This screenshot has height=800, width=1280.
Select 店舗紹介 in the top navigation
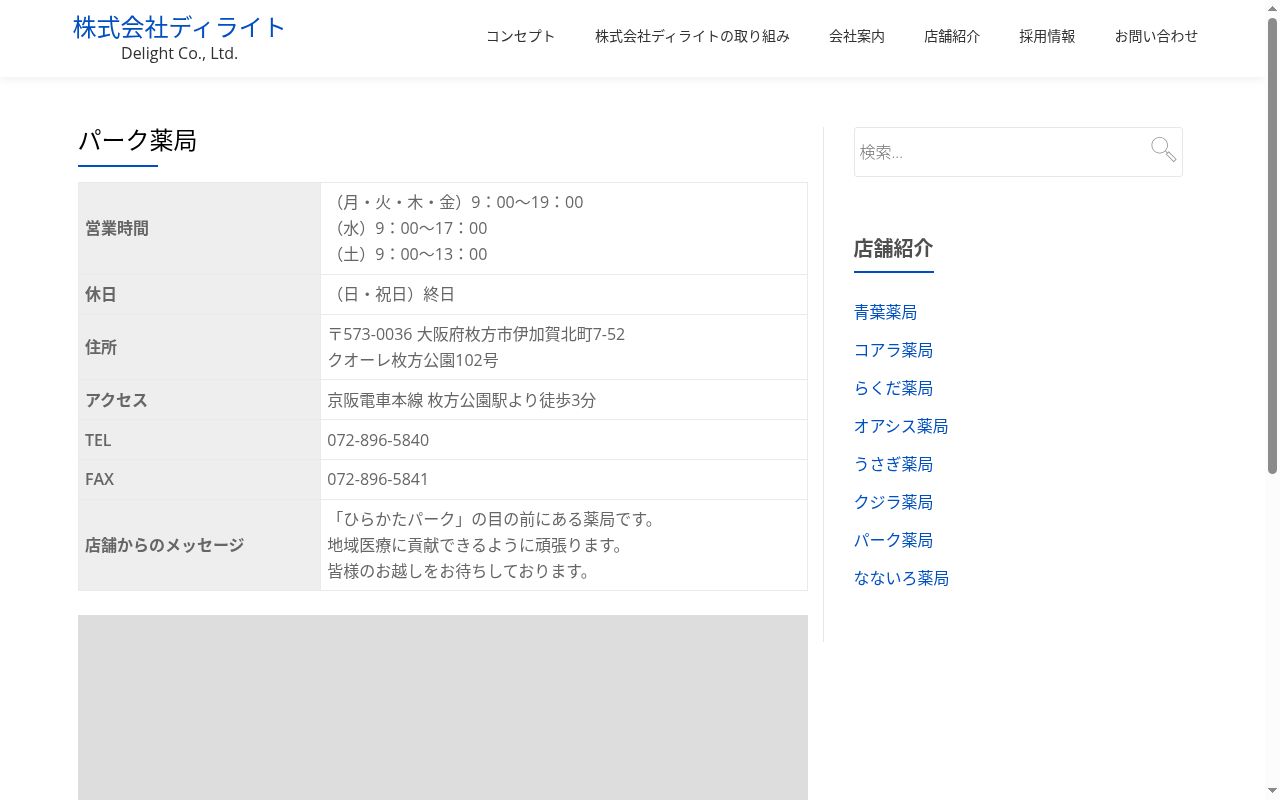952,37
